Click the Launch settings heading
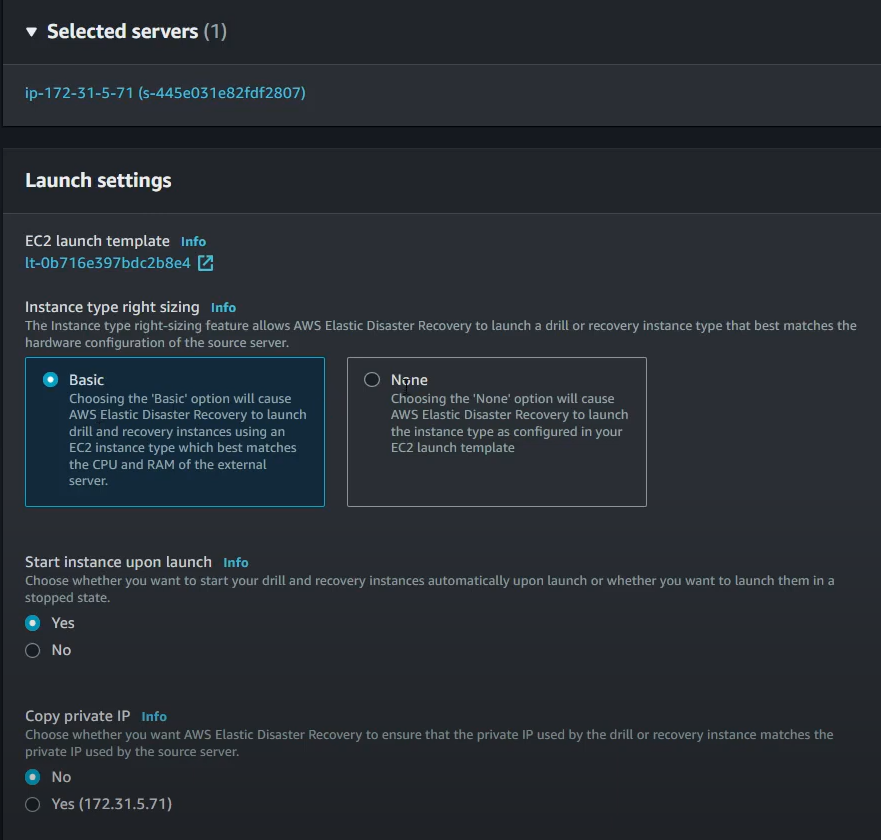The height and width of the screenshot is (840, 881). click(98, 180)
